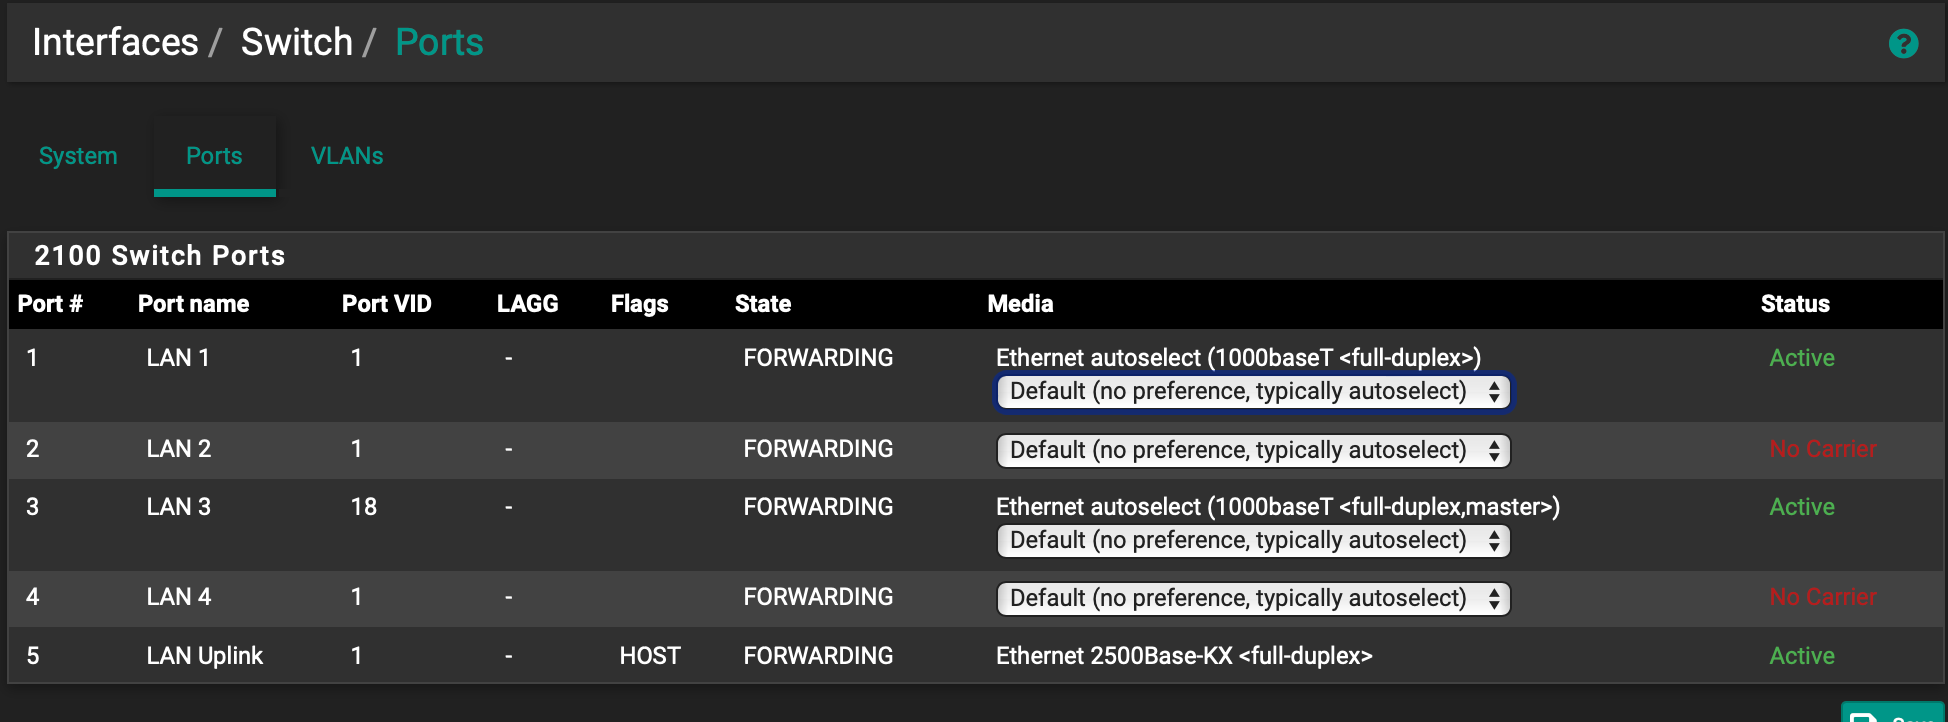Open the media dropdown for LAN 2

1254,450
